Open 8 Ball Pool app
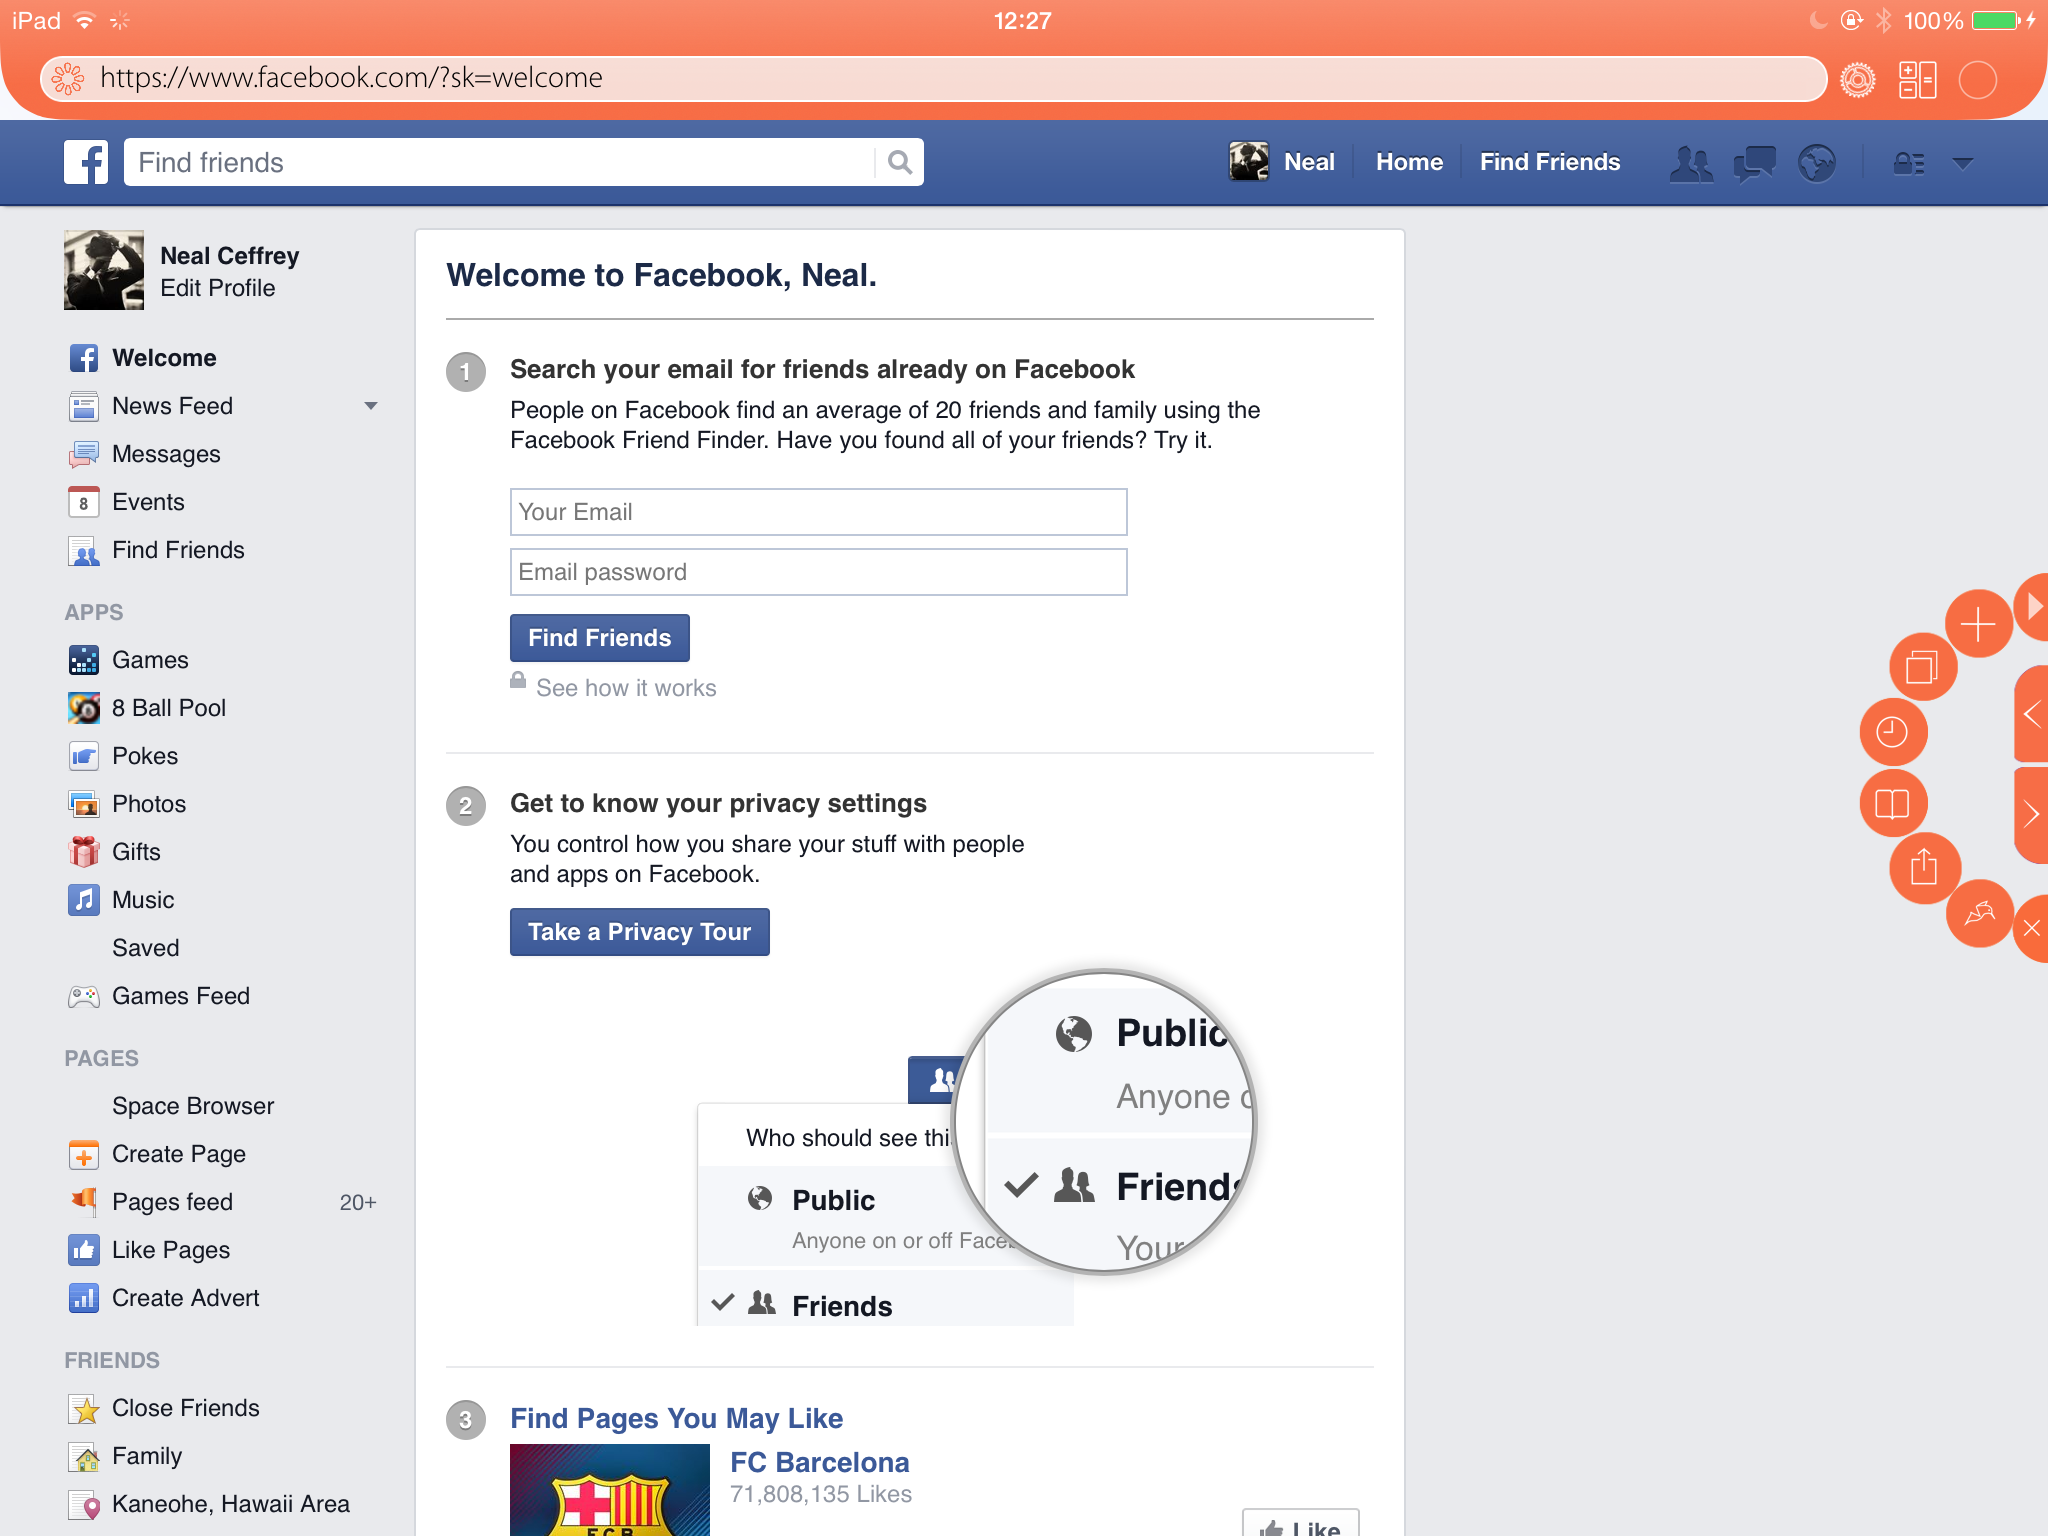The width and height of the screenshot is (2048, 1536). point(168,708)
